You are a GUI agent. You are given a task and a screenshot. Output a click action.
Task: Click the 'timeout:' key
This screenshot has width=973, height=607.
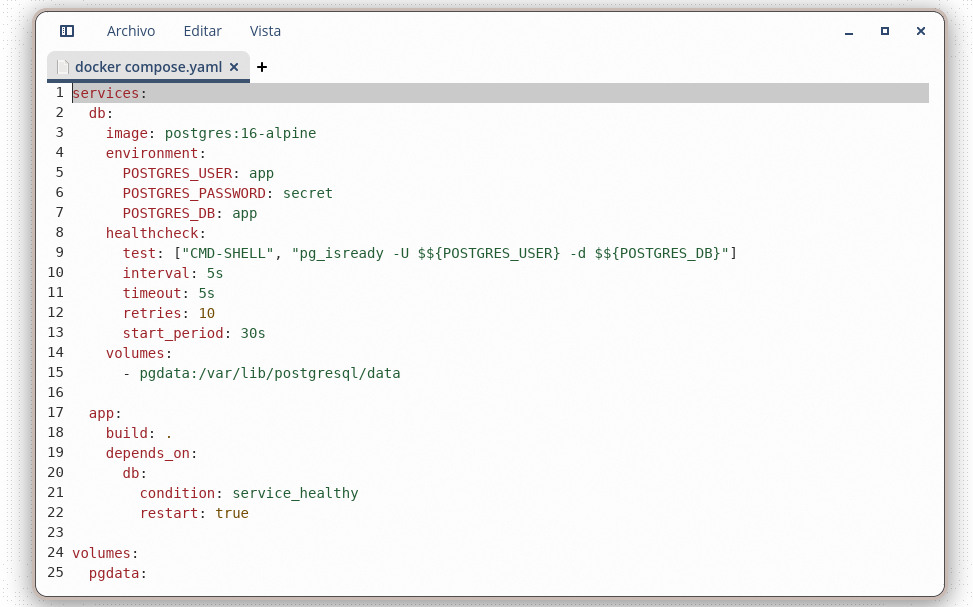click(x=156, y=293)
